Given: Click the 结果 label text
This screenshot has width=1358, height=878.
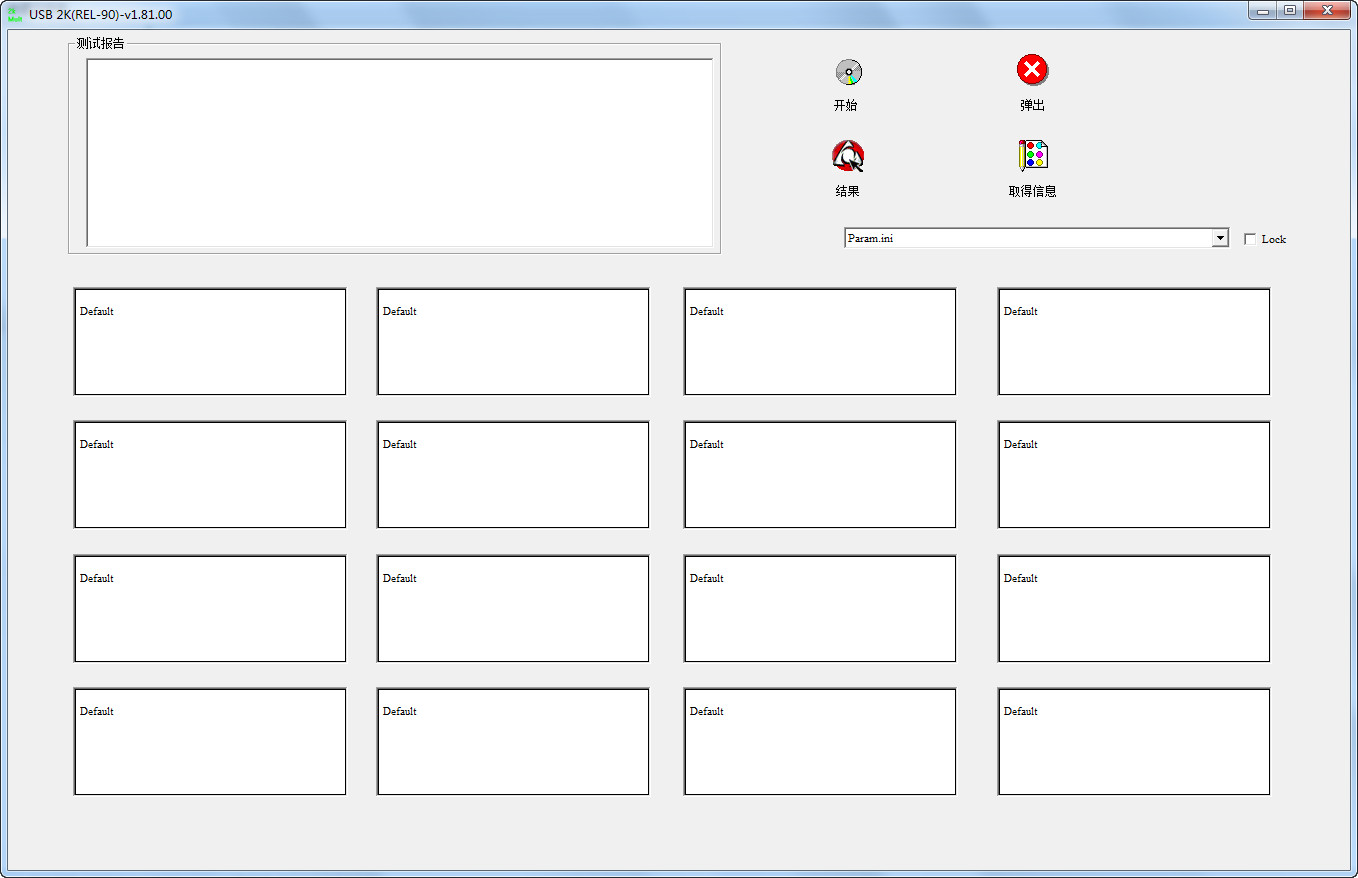Looking at the screenshot, I should coord(848,191).
